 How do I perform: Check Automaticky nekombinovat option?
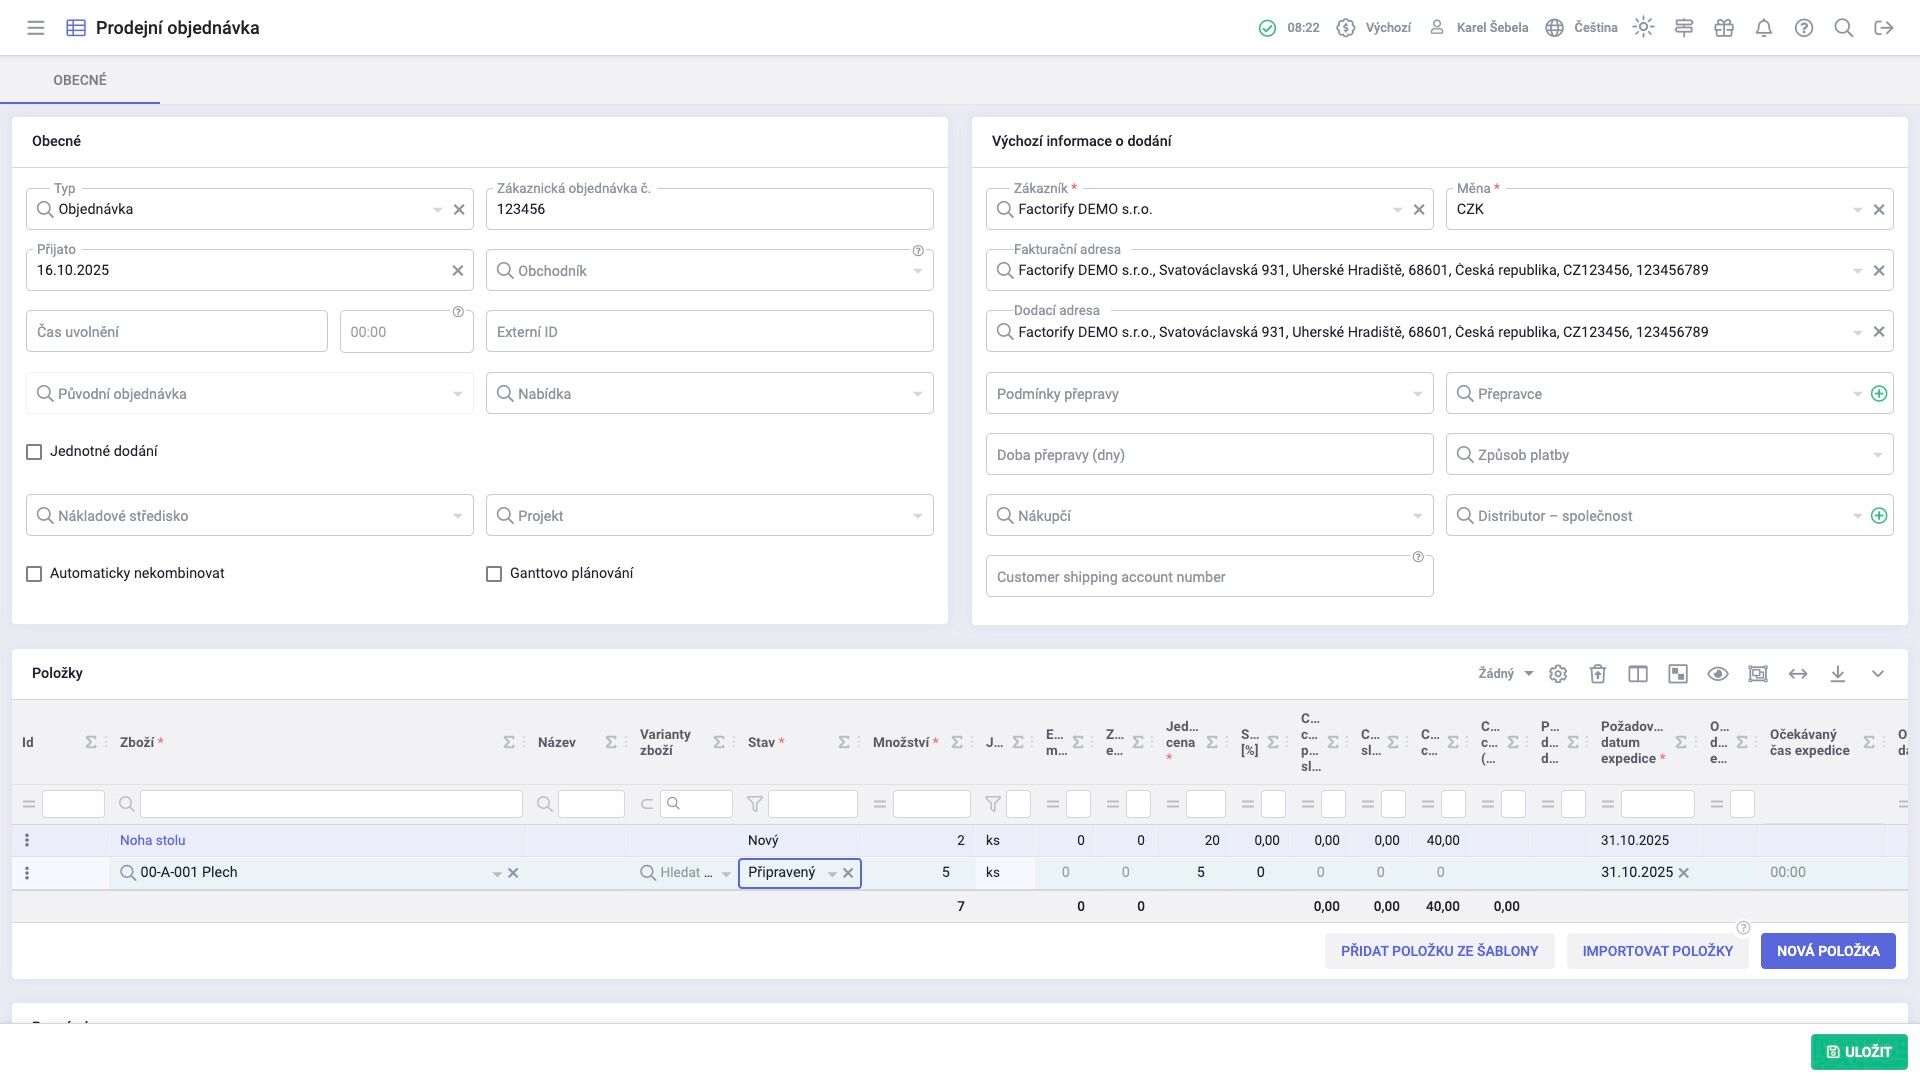click(34, 574)
